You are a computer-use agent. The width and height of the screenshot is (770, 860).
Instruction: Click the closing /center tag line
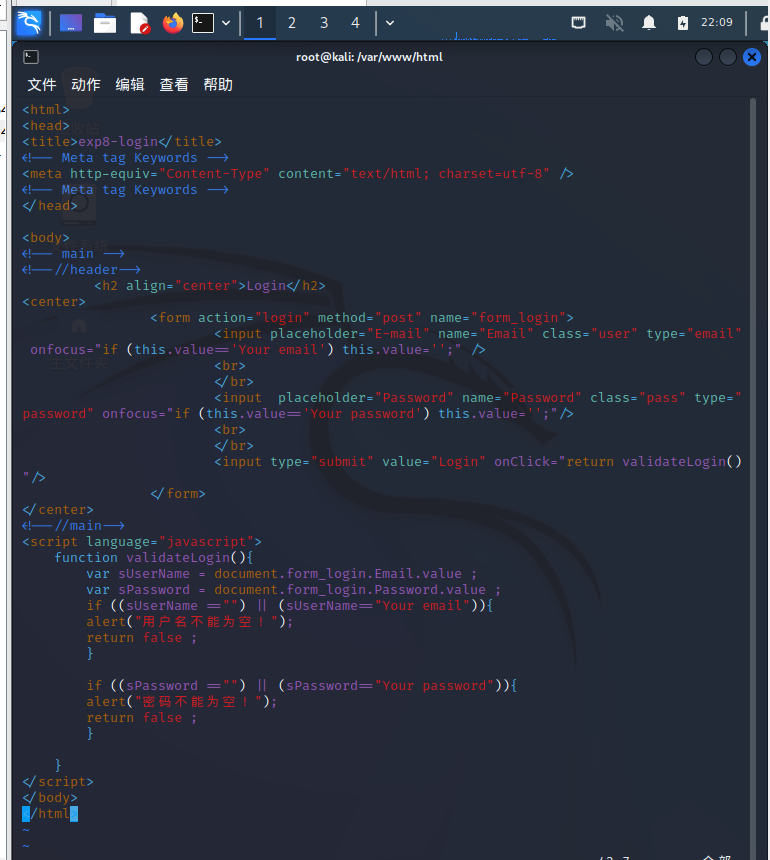(58, 510)
